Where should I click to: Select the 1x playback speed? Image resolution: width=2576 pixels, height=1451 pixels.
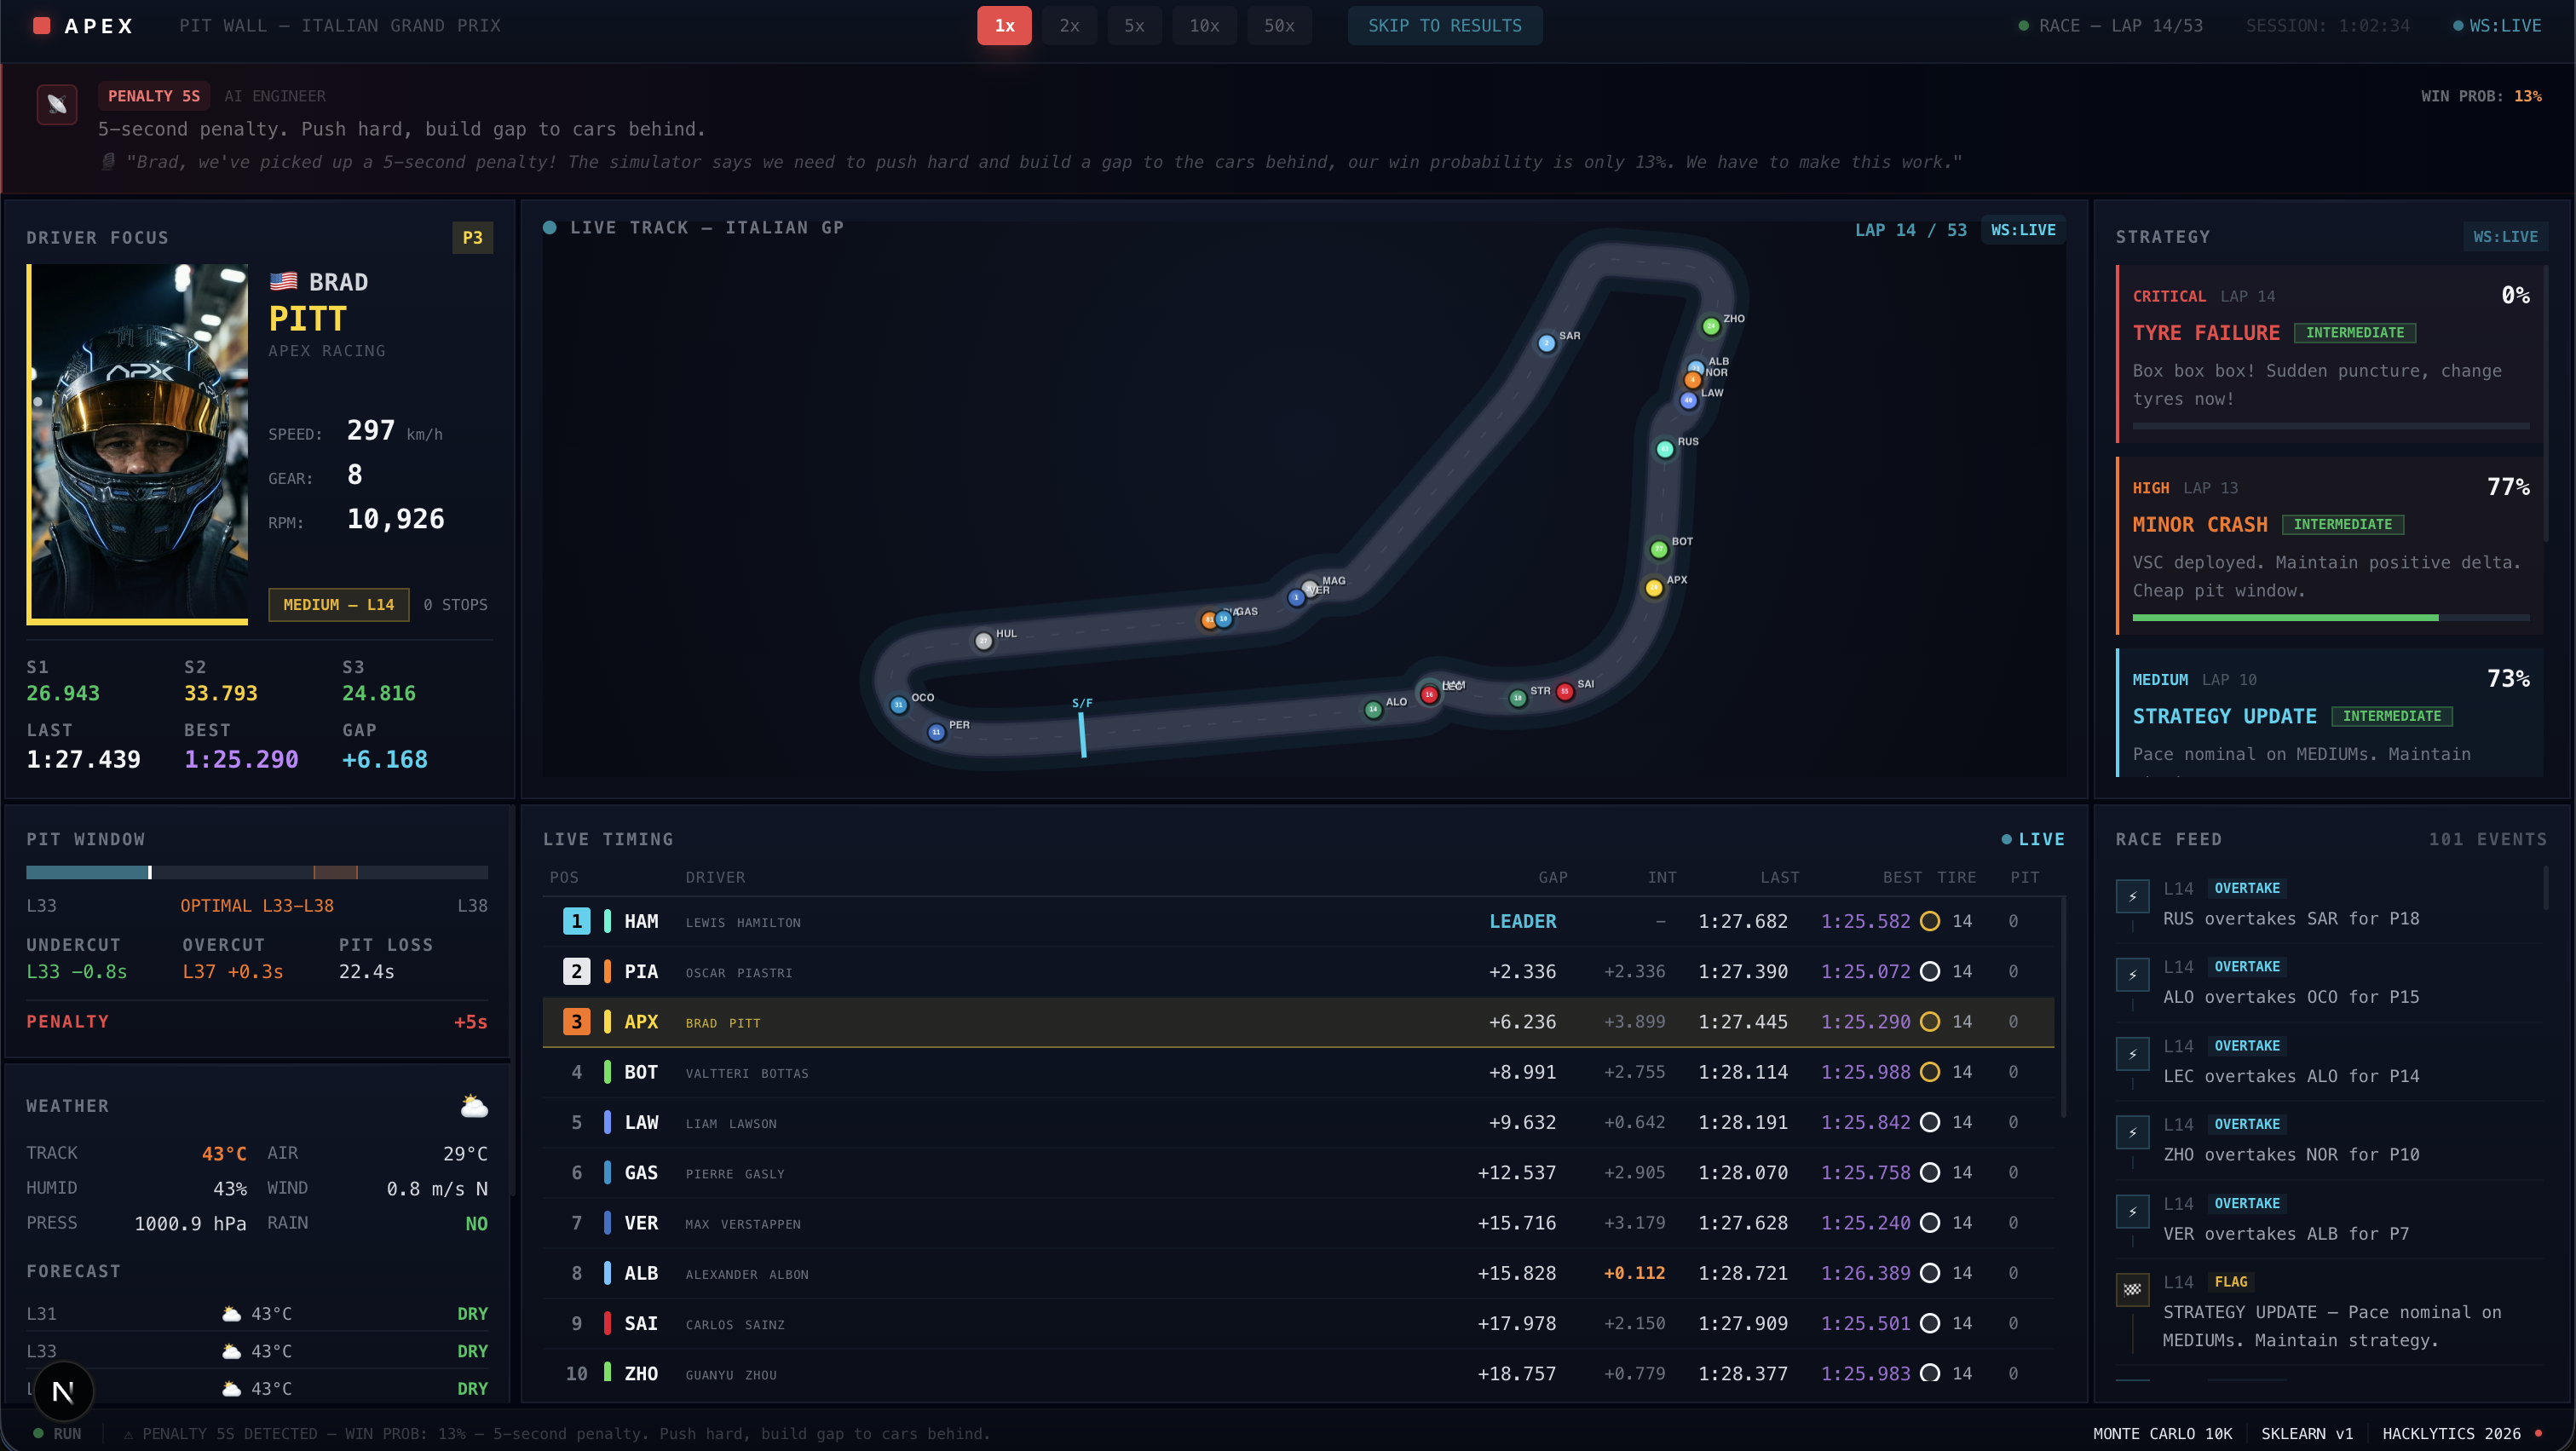(x=1004, y=26)
